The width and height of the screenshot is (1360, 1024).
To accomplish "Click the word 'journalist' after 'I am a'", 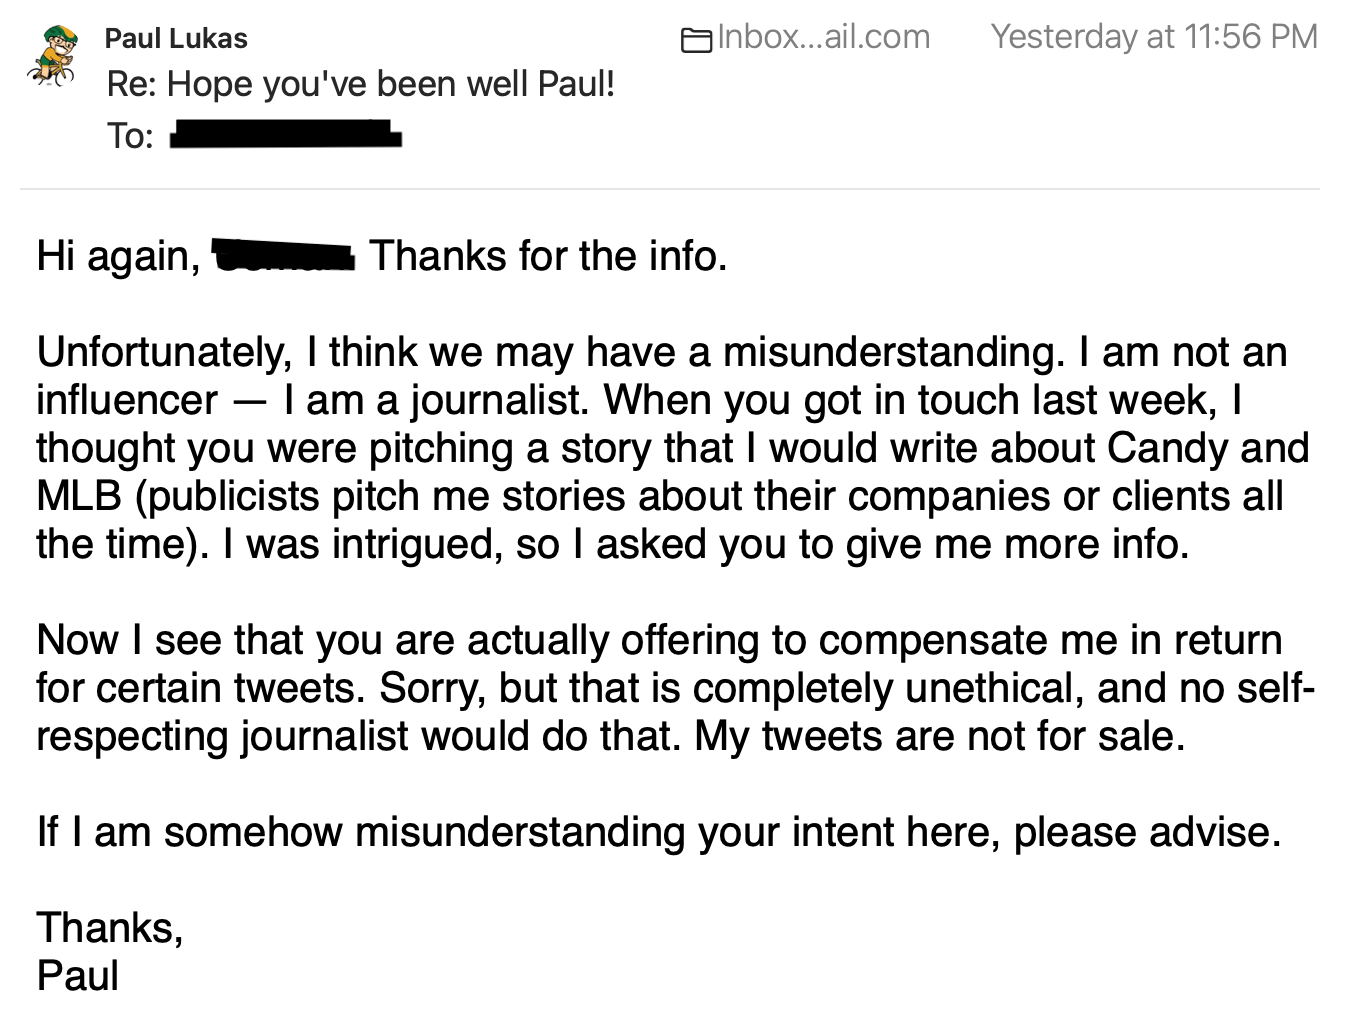I will coord(505,402).
